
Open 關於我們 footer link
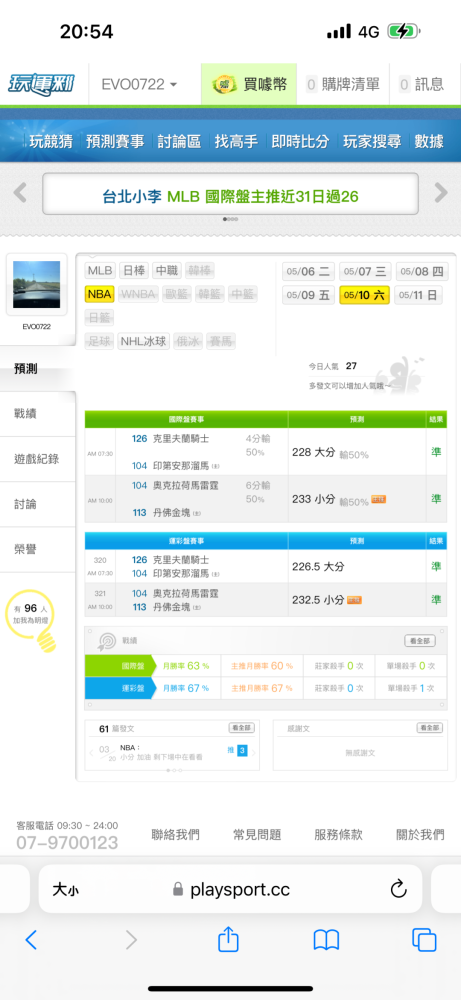pyautogui.click(x=420, y=834)
